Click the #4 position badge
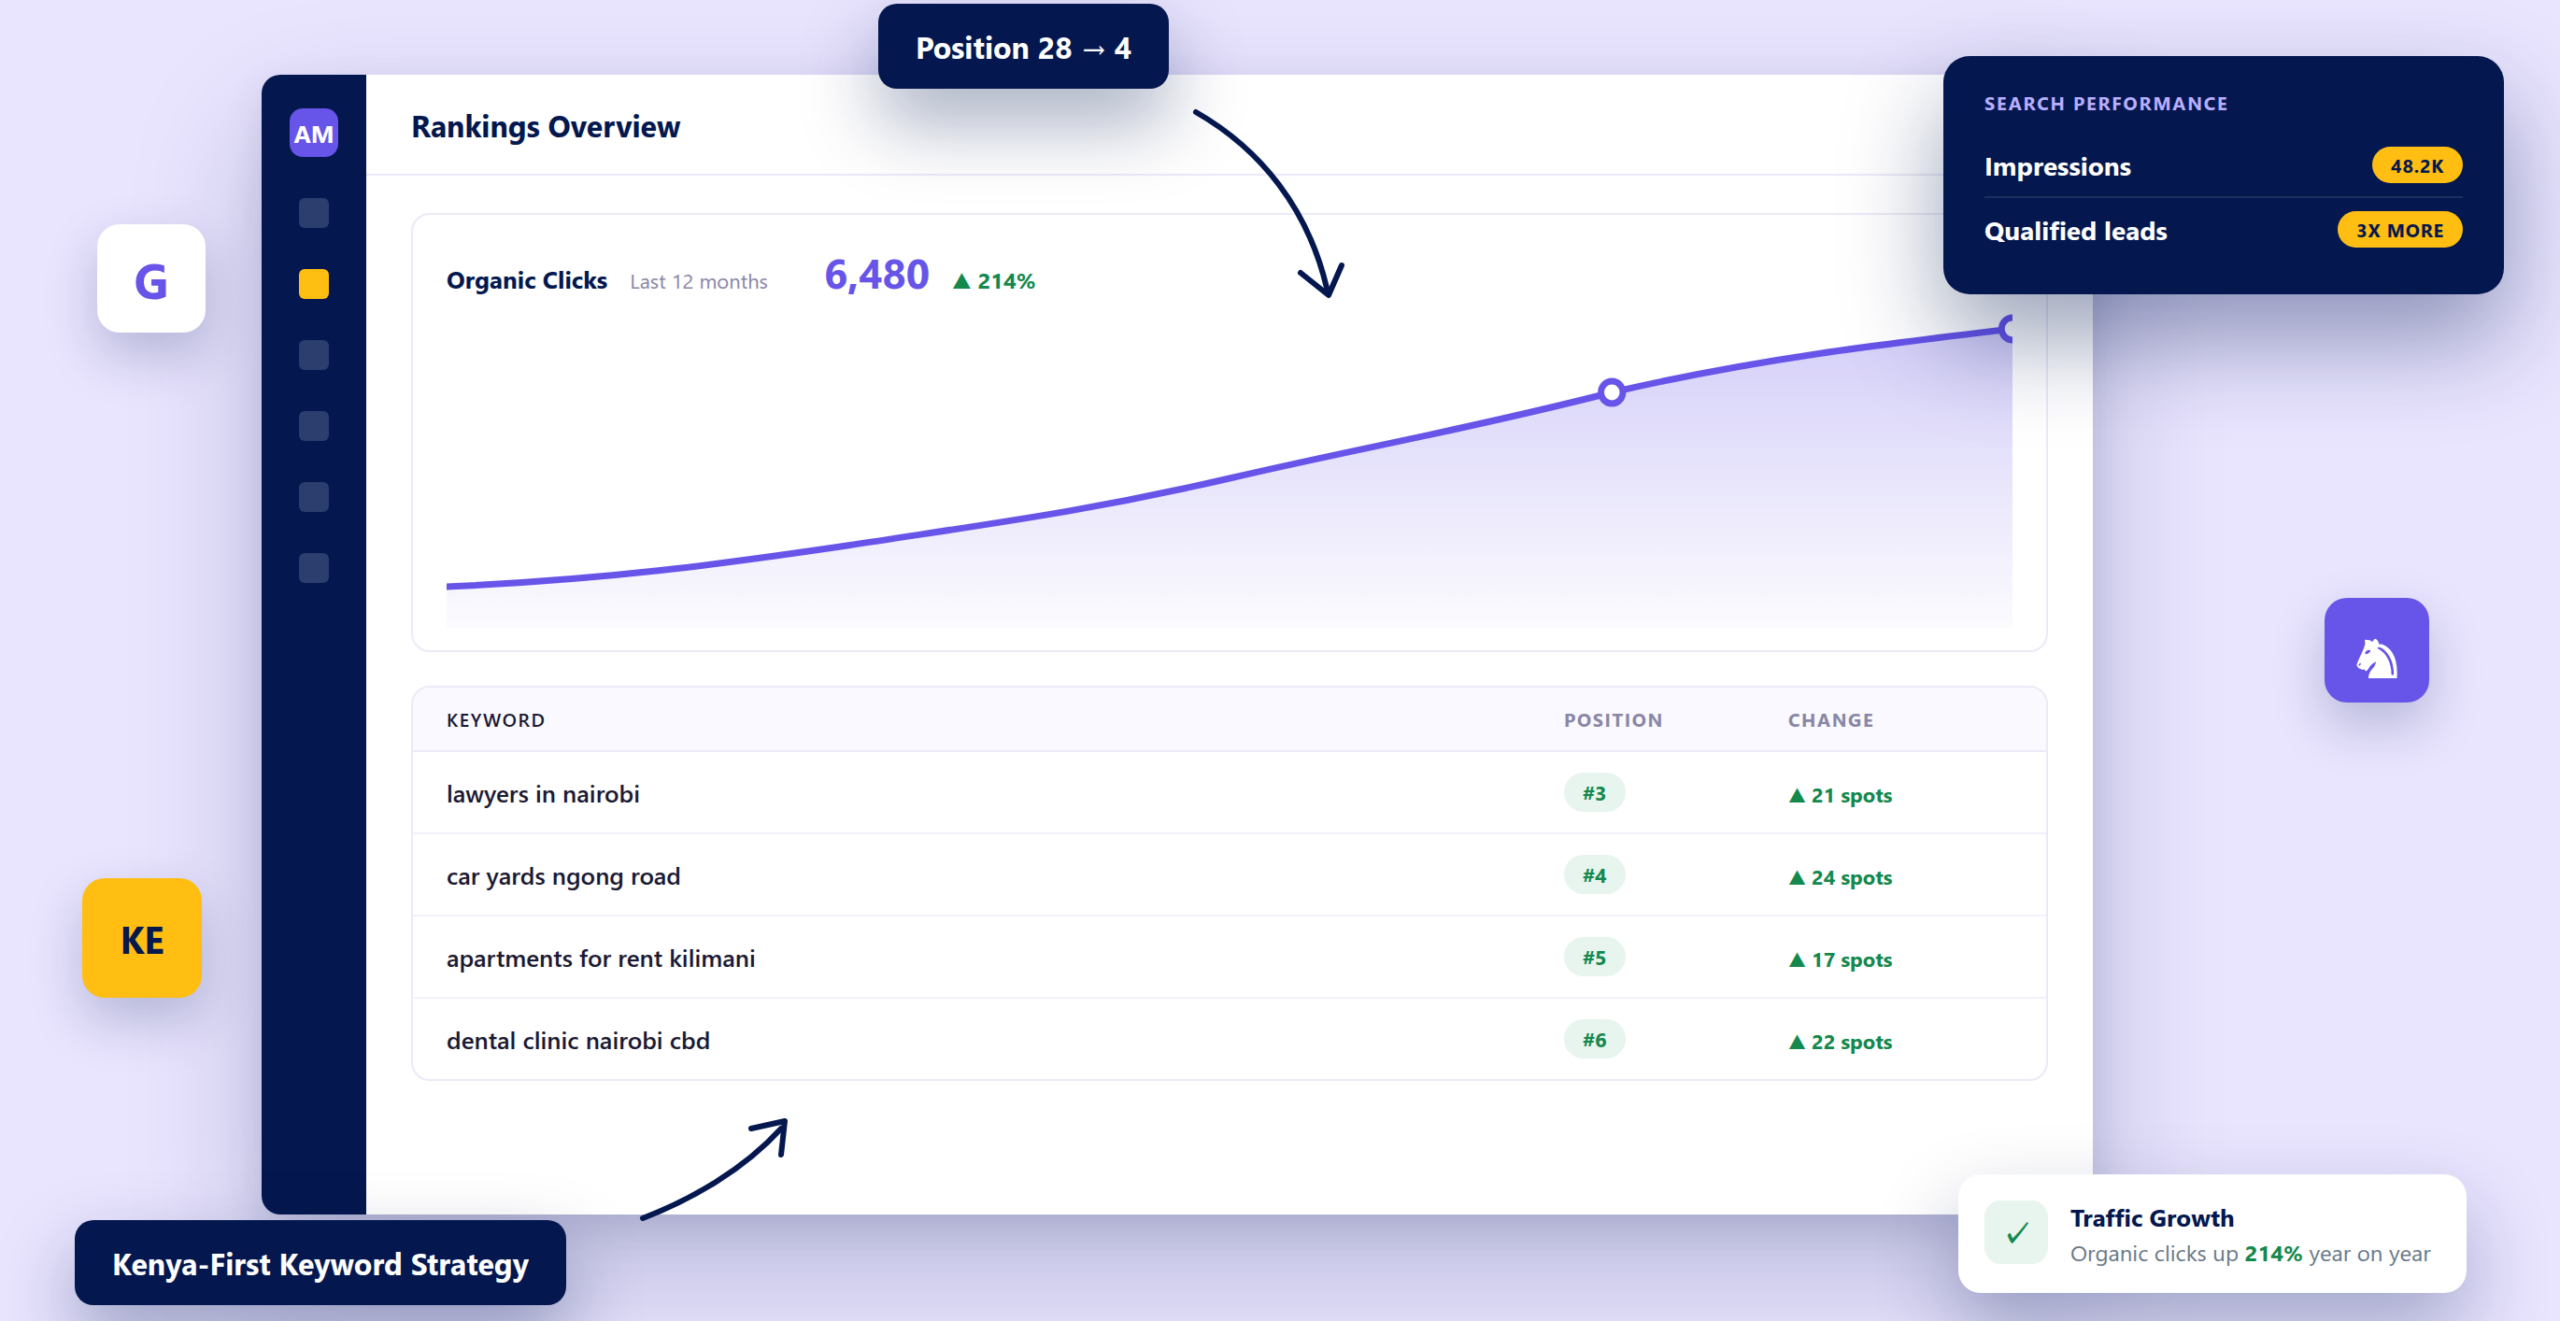The width and height of the screenshot is (2560, 1321). coord(1594,875)
